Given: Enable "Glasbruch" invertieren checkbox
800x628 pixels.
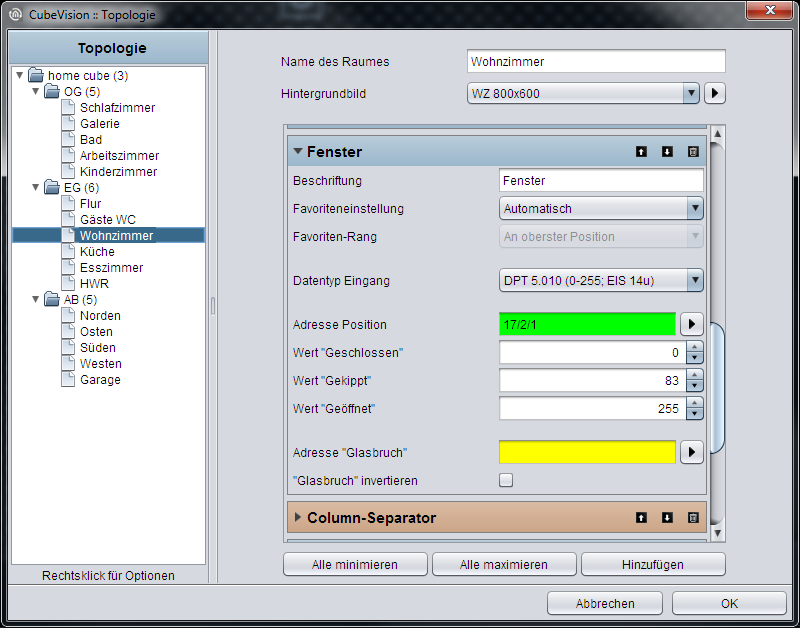Looking at the screenshot, I should click(x=506, y=480).
